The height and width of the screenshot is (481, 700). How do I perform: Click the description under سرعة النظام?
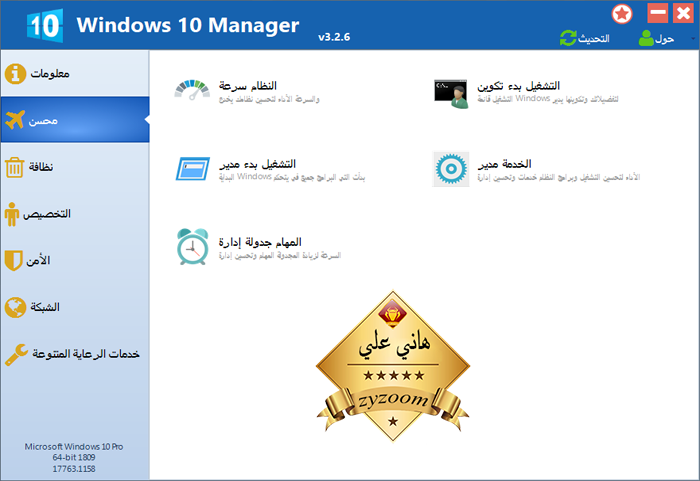(x=269, y=99)
